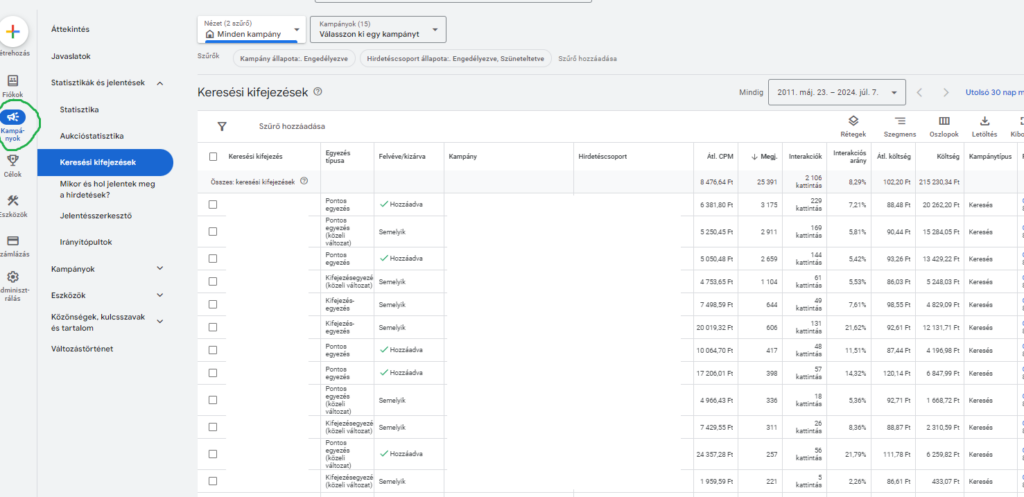Open the Adminisztrálás gear icon
Viewport: 1024px width, 497px height.
13,277
